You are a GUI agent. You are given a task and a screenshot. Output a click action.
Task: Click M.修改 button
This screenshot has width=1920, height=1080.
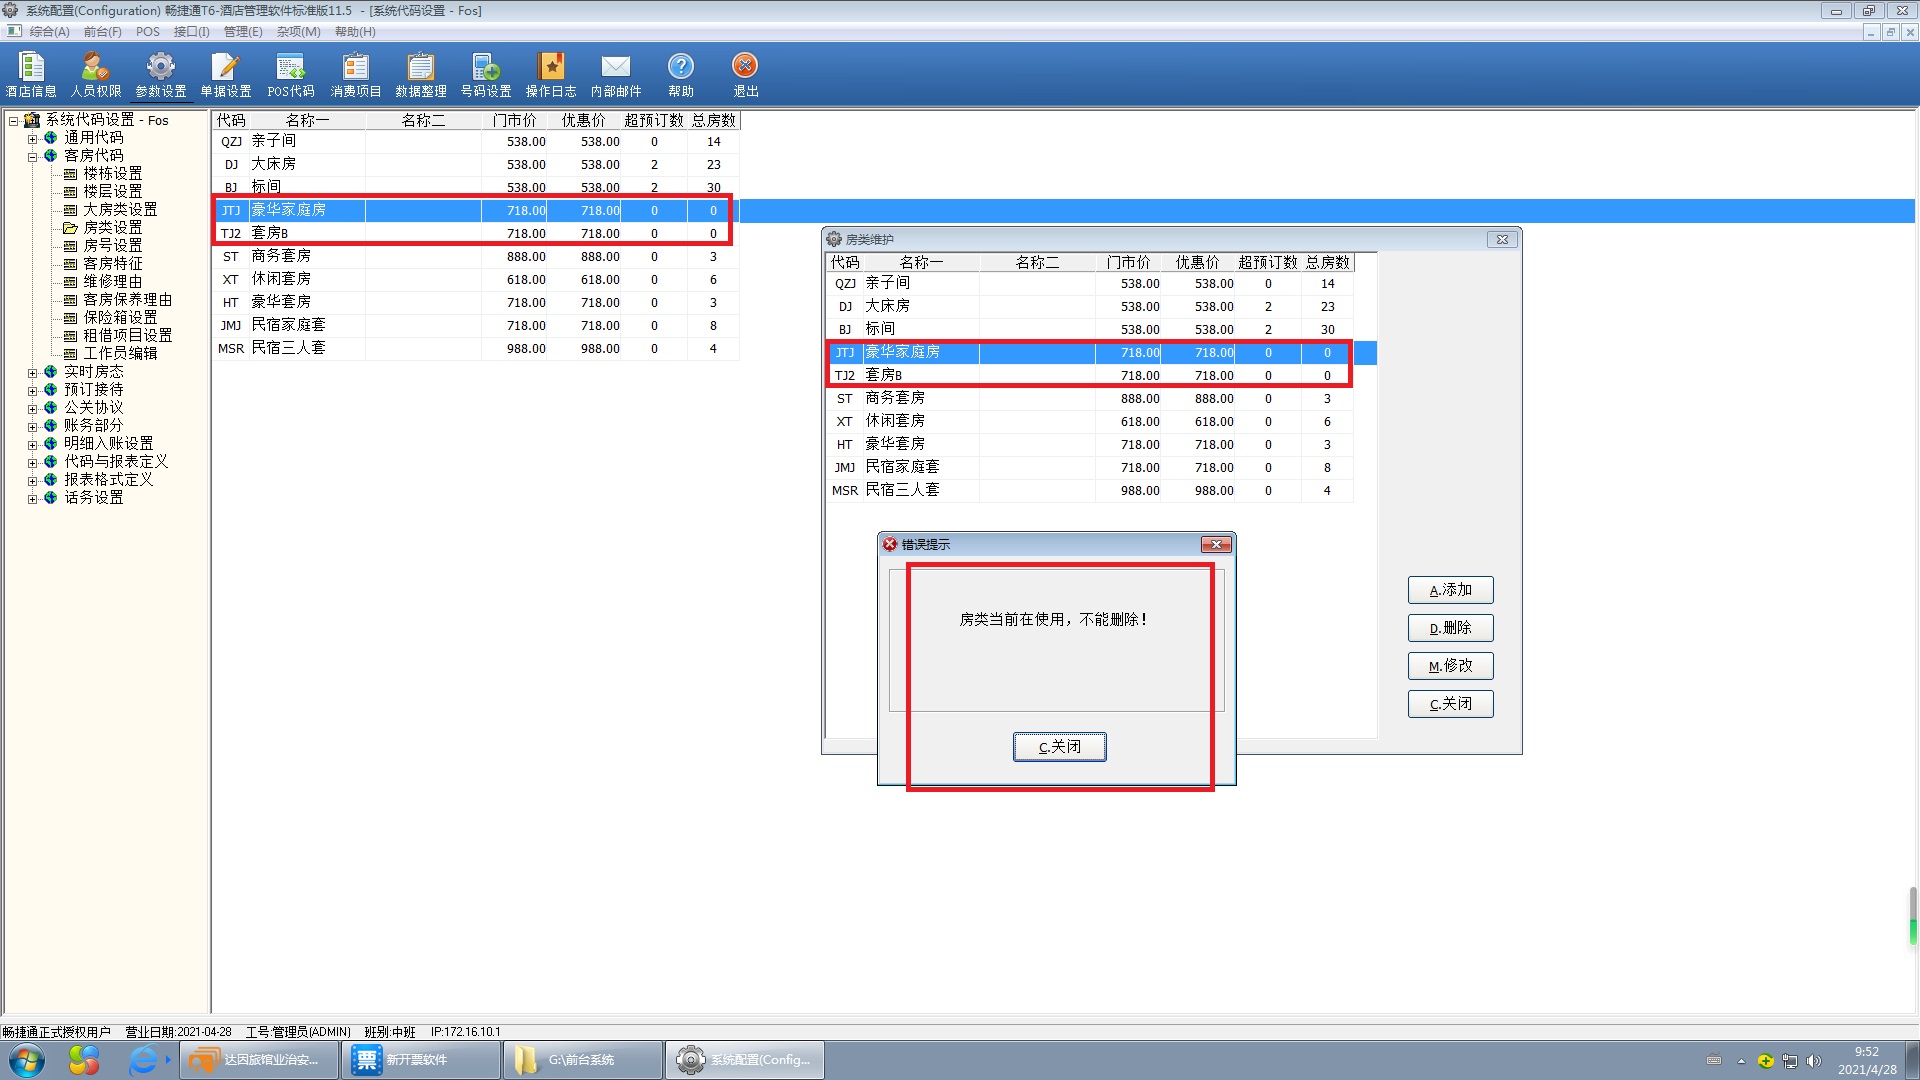point(1450,666)
